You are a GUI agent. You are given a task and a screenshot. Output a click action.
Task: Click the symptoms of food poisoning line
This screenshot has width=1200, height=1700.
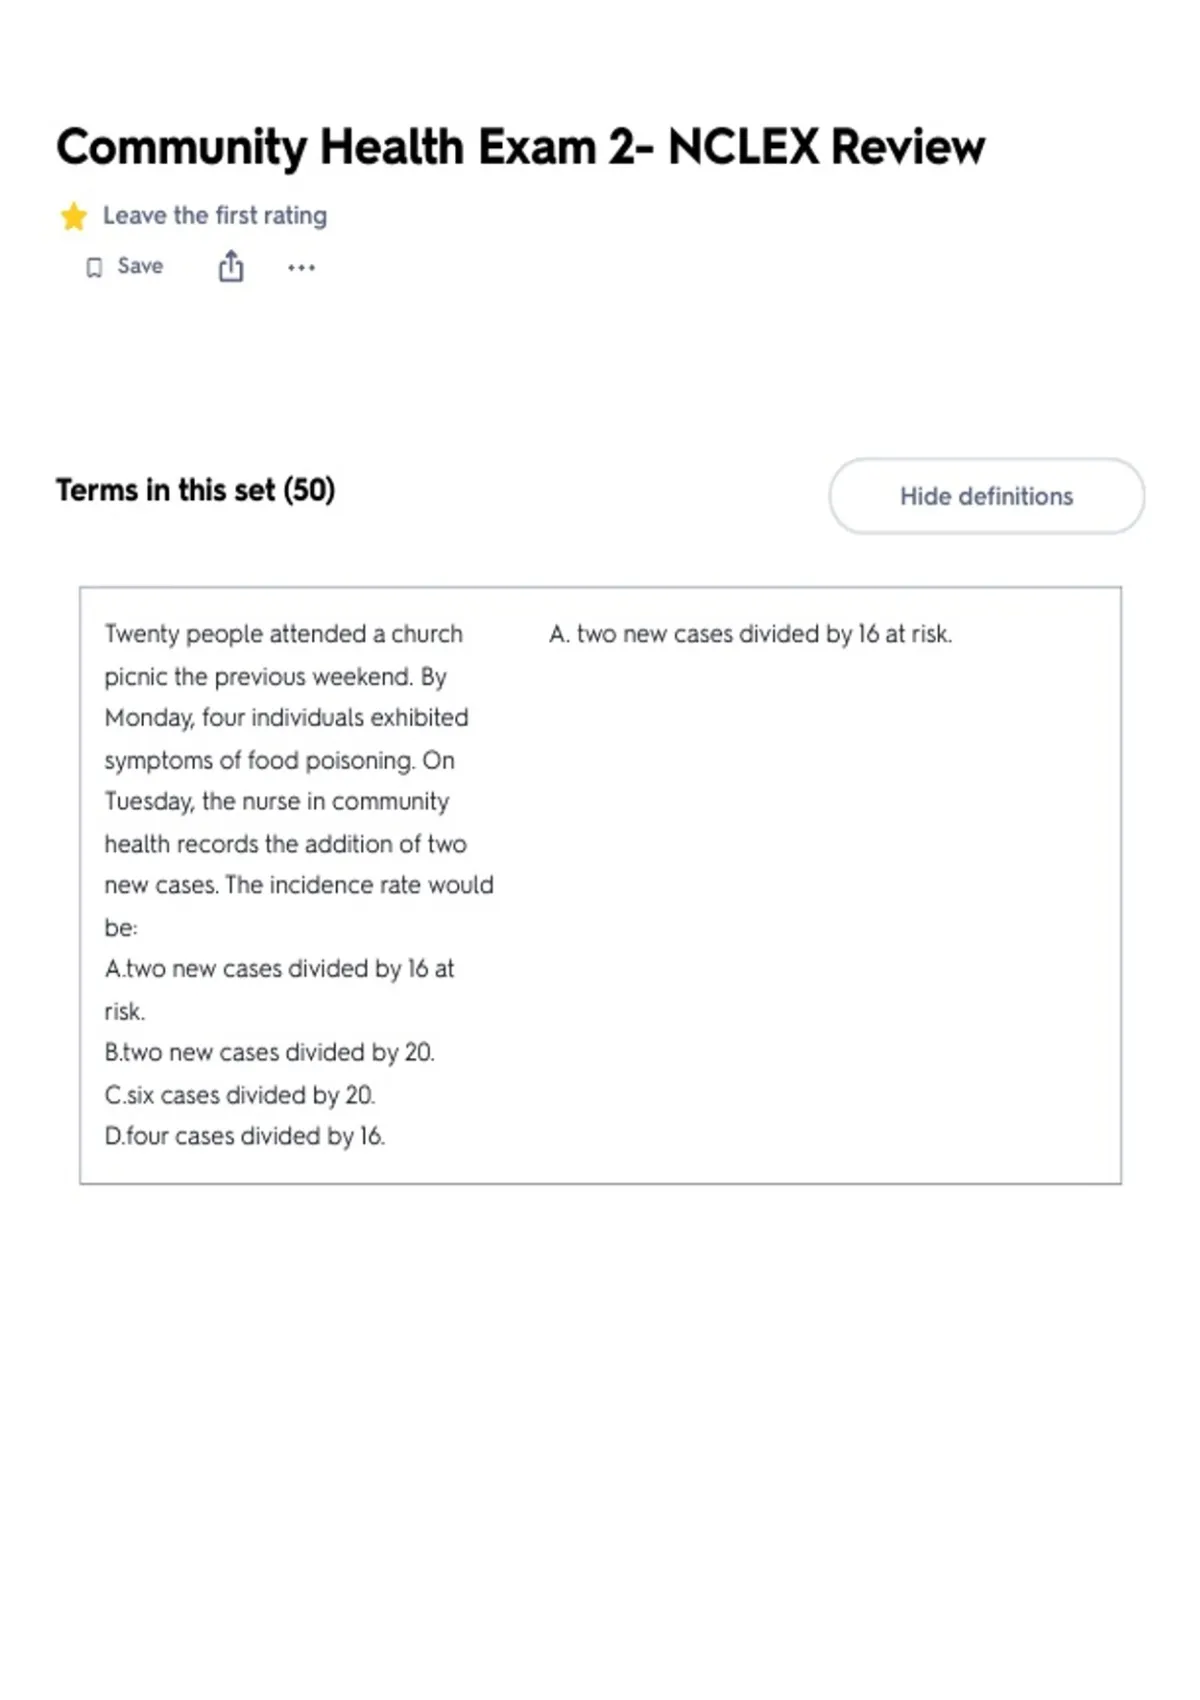pyautogui.click(x=280, y=761)
